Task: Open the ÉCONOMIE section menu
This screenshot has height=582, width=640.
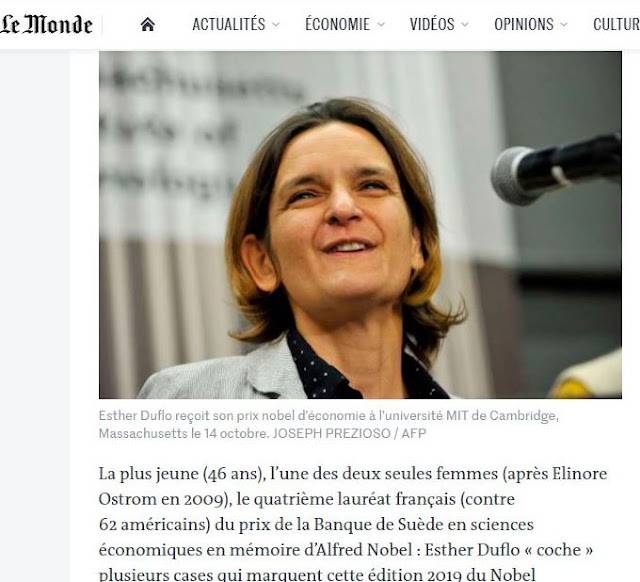Action: (x=337, y=24)
